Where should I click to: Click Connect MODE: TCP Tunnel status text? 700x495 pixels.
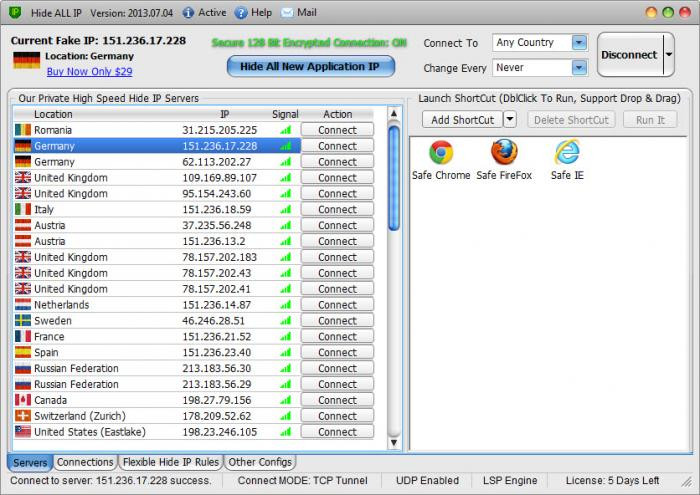pos(303,481)
